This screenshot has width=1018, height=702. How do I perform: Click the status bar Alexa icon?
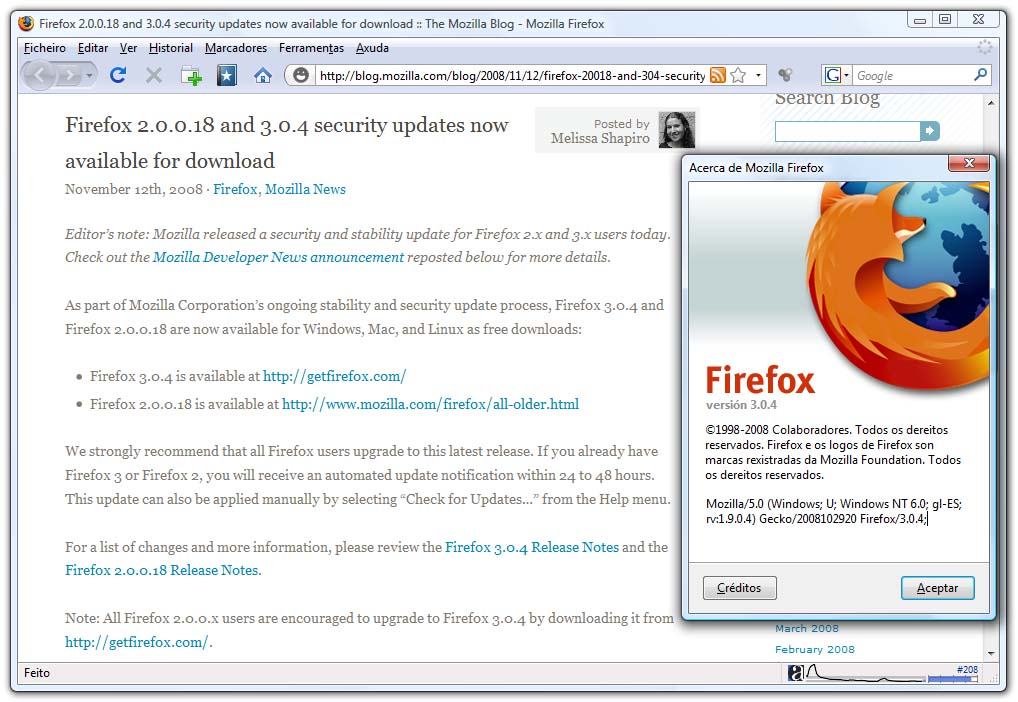click(x=795, y=673)
